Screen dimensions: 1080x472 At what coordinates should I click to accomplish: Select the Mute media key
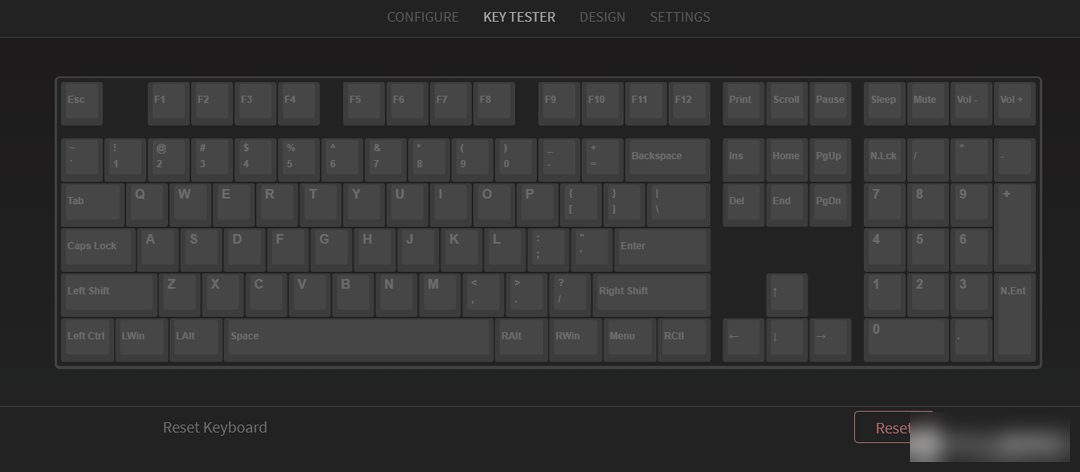click(928, 103)
